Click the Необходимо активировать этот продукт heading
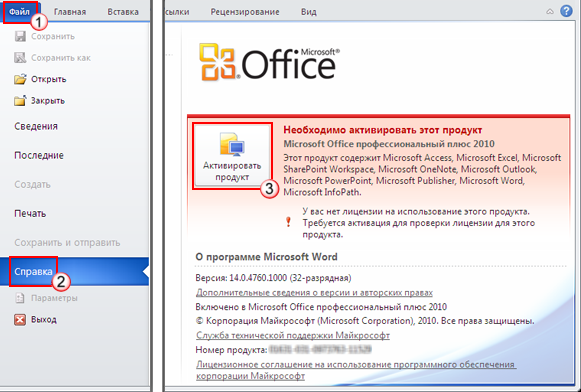581x392 pixels. (x=382, y=130)
